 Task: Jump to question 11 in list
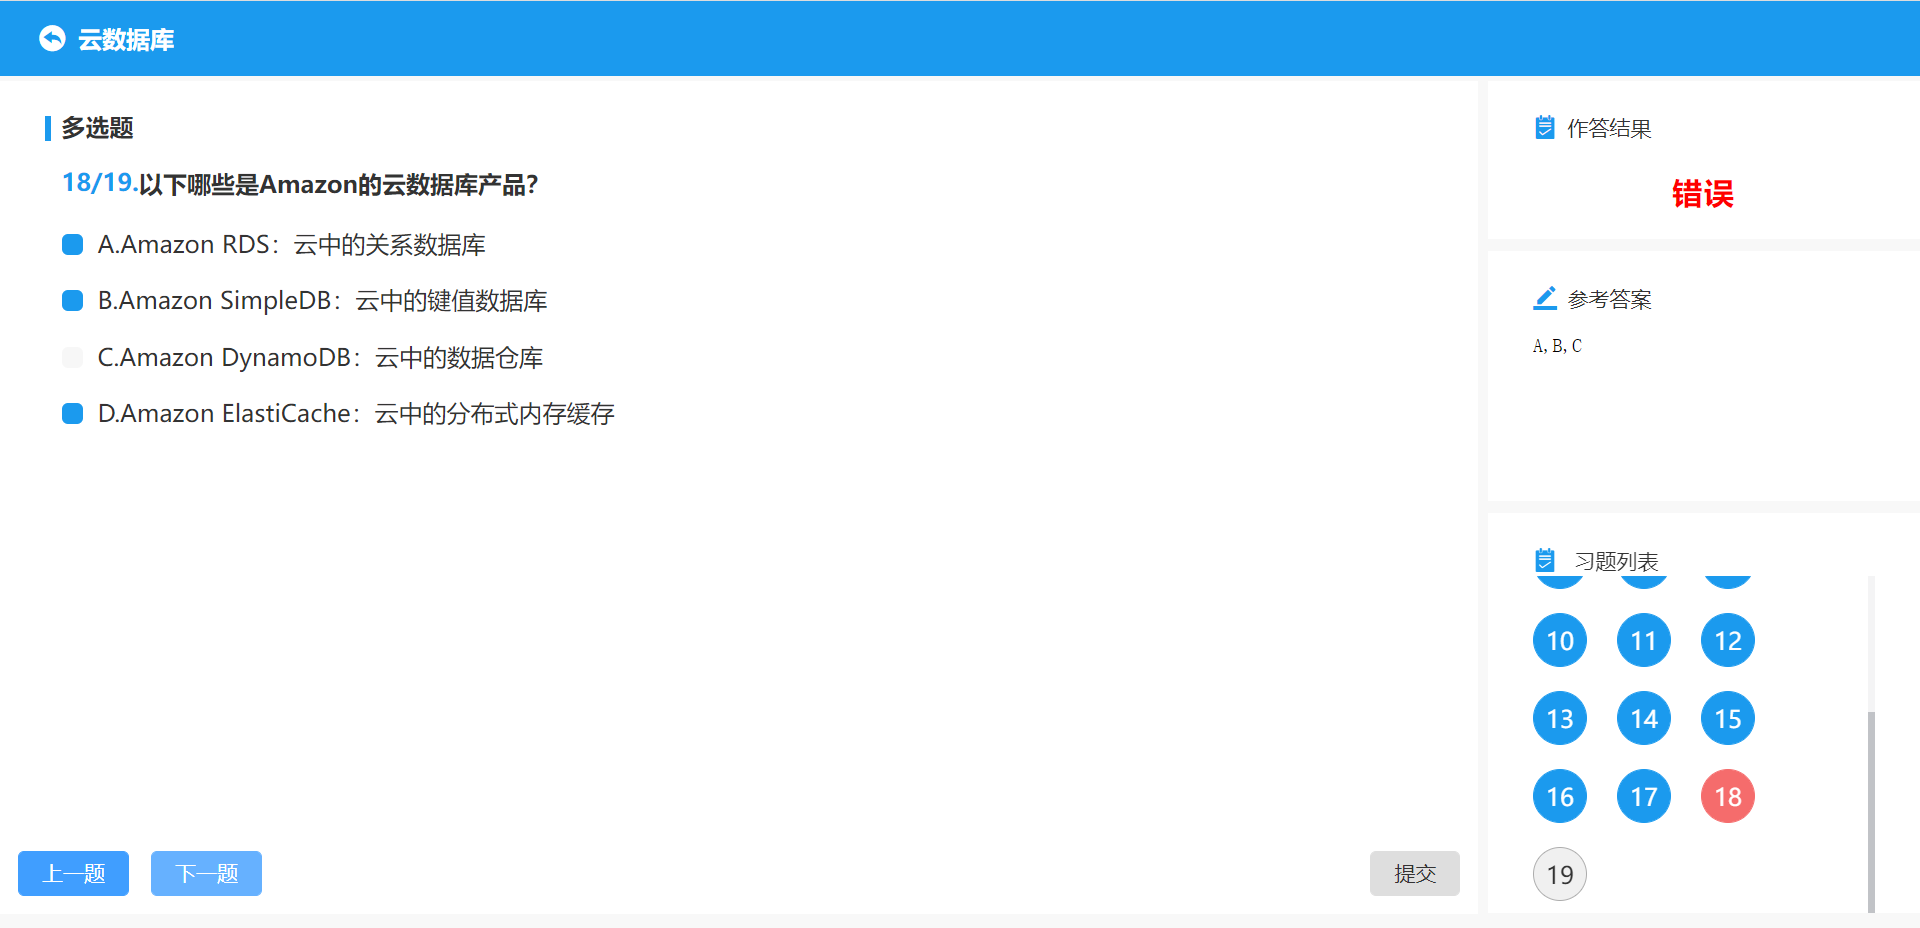1644,640
